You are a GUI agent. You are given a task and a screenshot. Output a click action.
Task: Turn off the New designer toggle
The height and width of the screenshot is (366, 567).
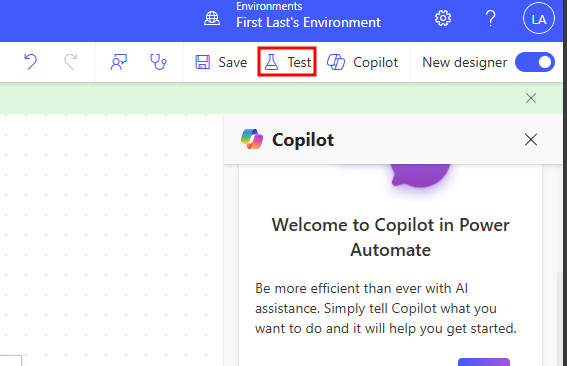[535, 62]
